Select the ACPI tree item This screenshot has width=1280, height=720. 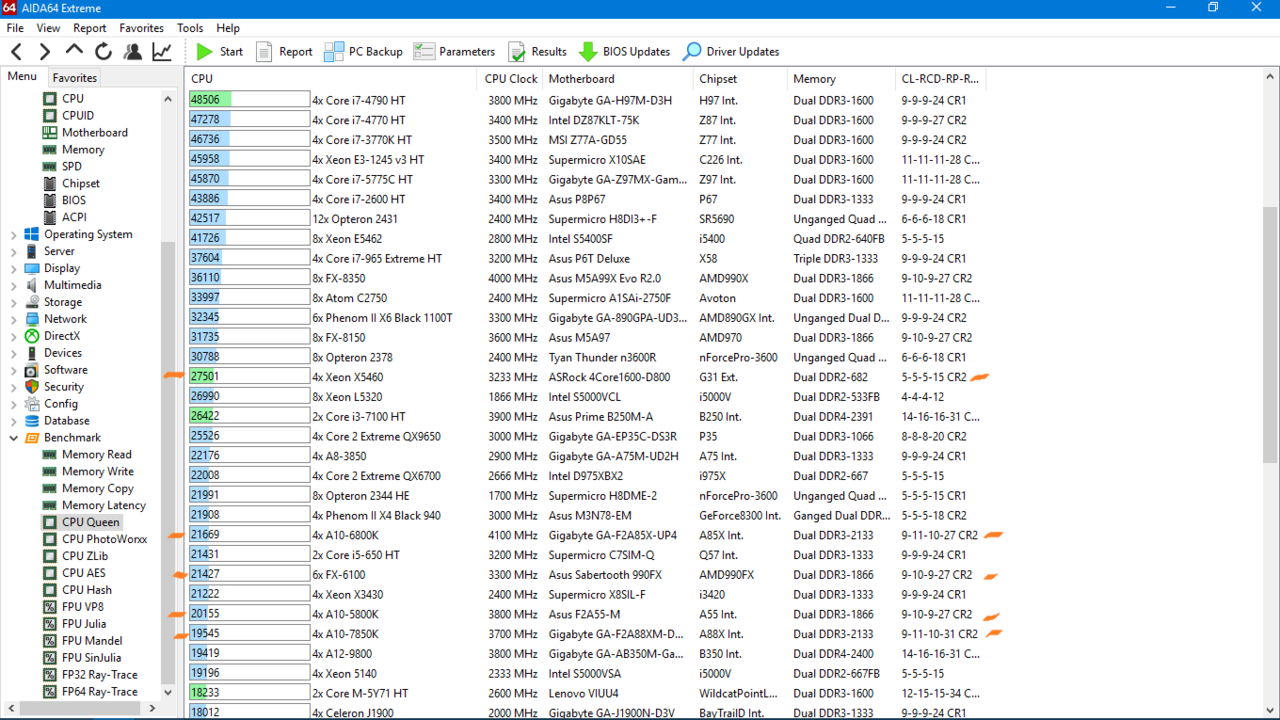74,217
